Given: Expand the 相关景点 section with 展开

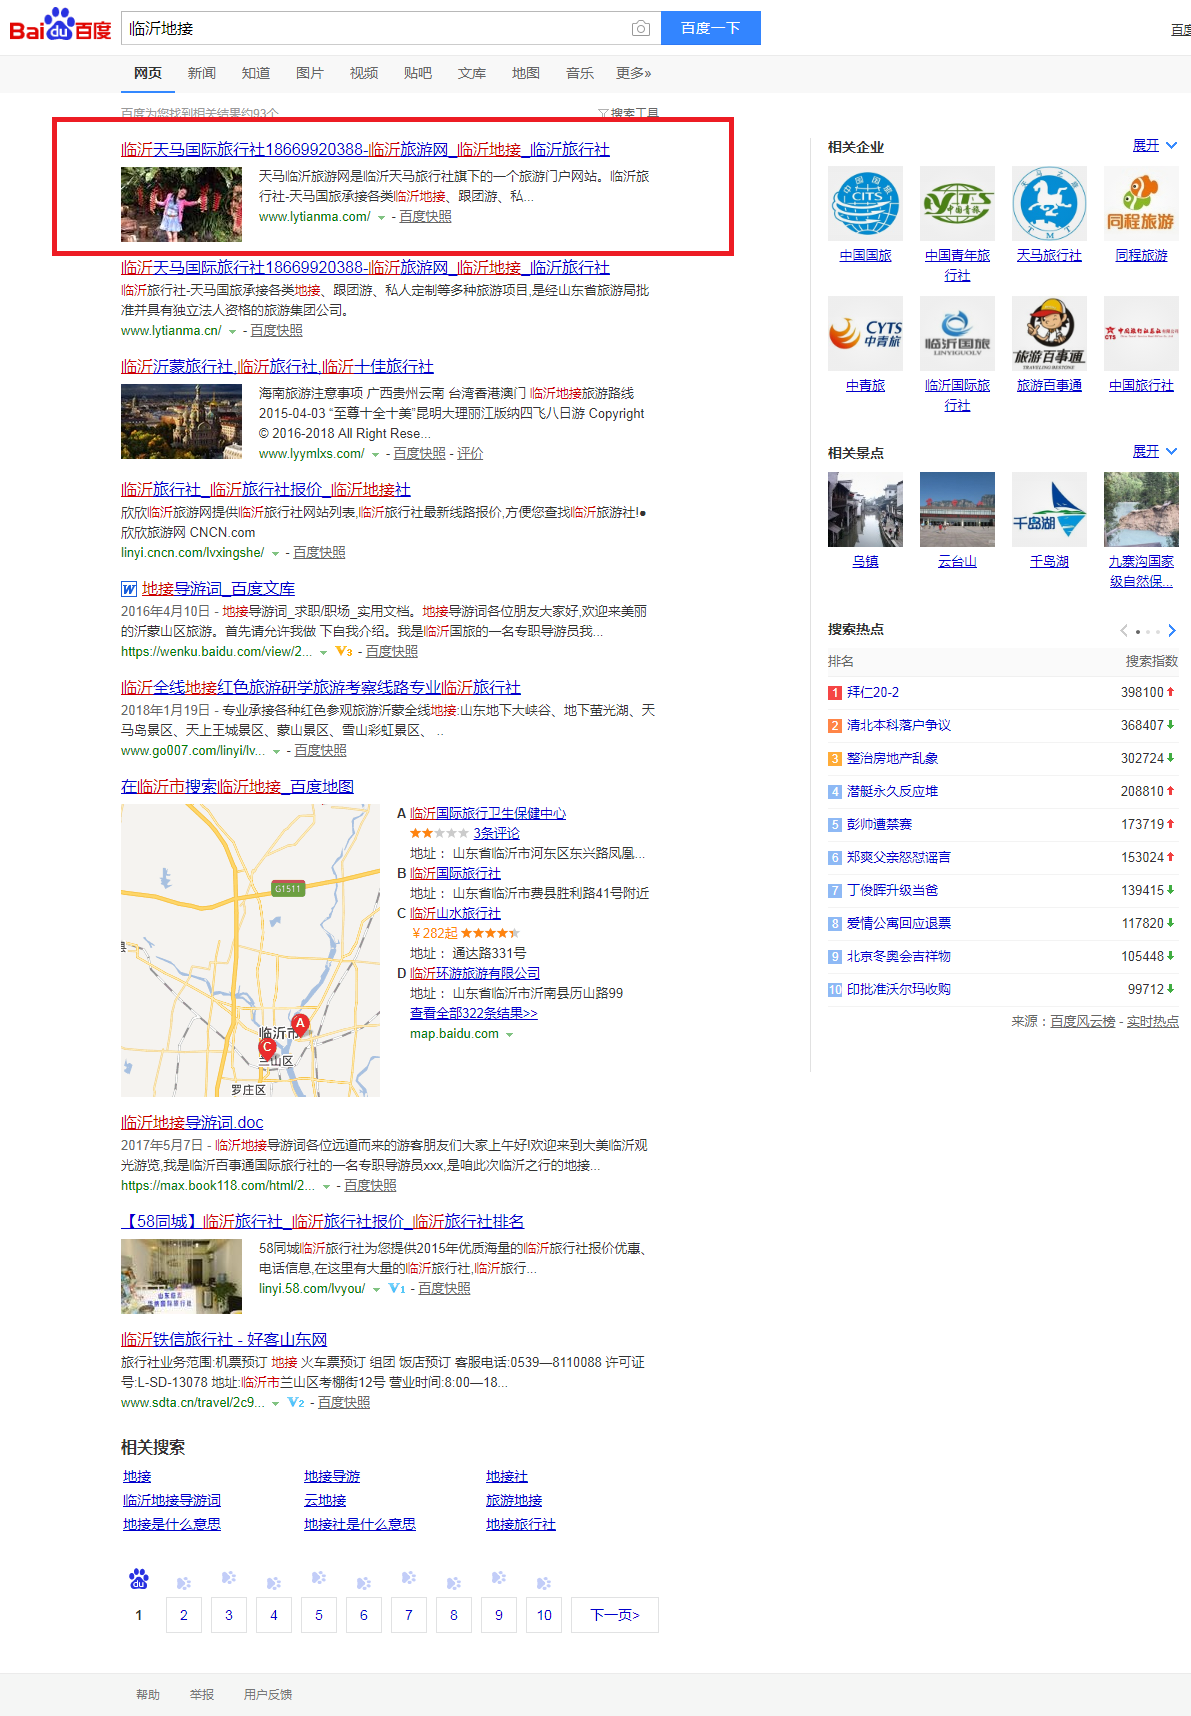Looking at the screenshot, I should [1154, 451].
